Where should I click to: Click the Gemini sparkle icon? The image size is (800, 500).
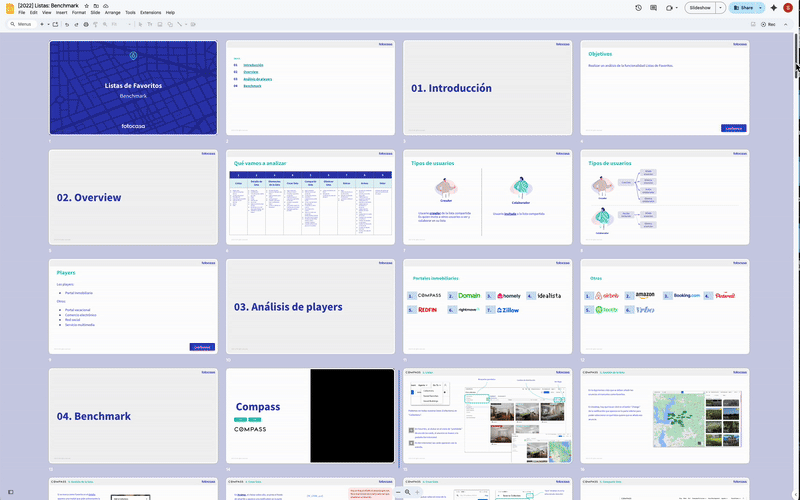[x=773, y=7]
